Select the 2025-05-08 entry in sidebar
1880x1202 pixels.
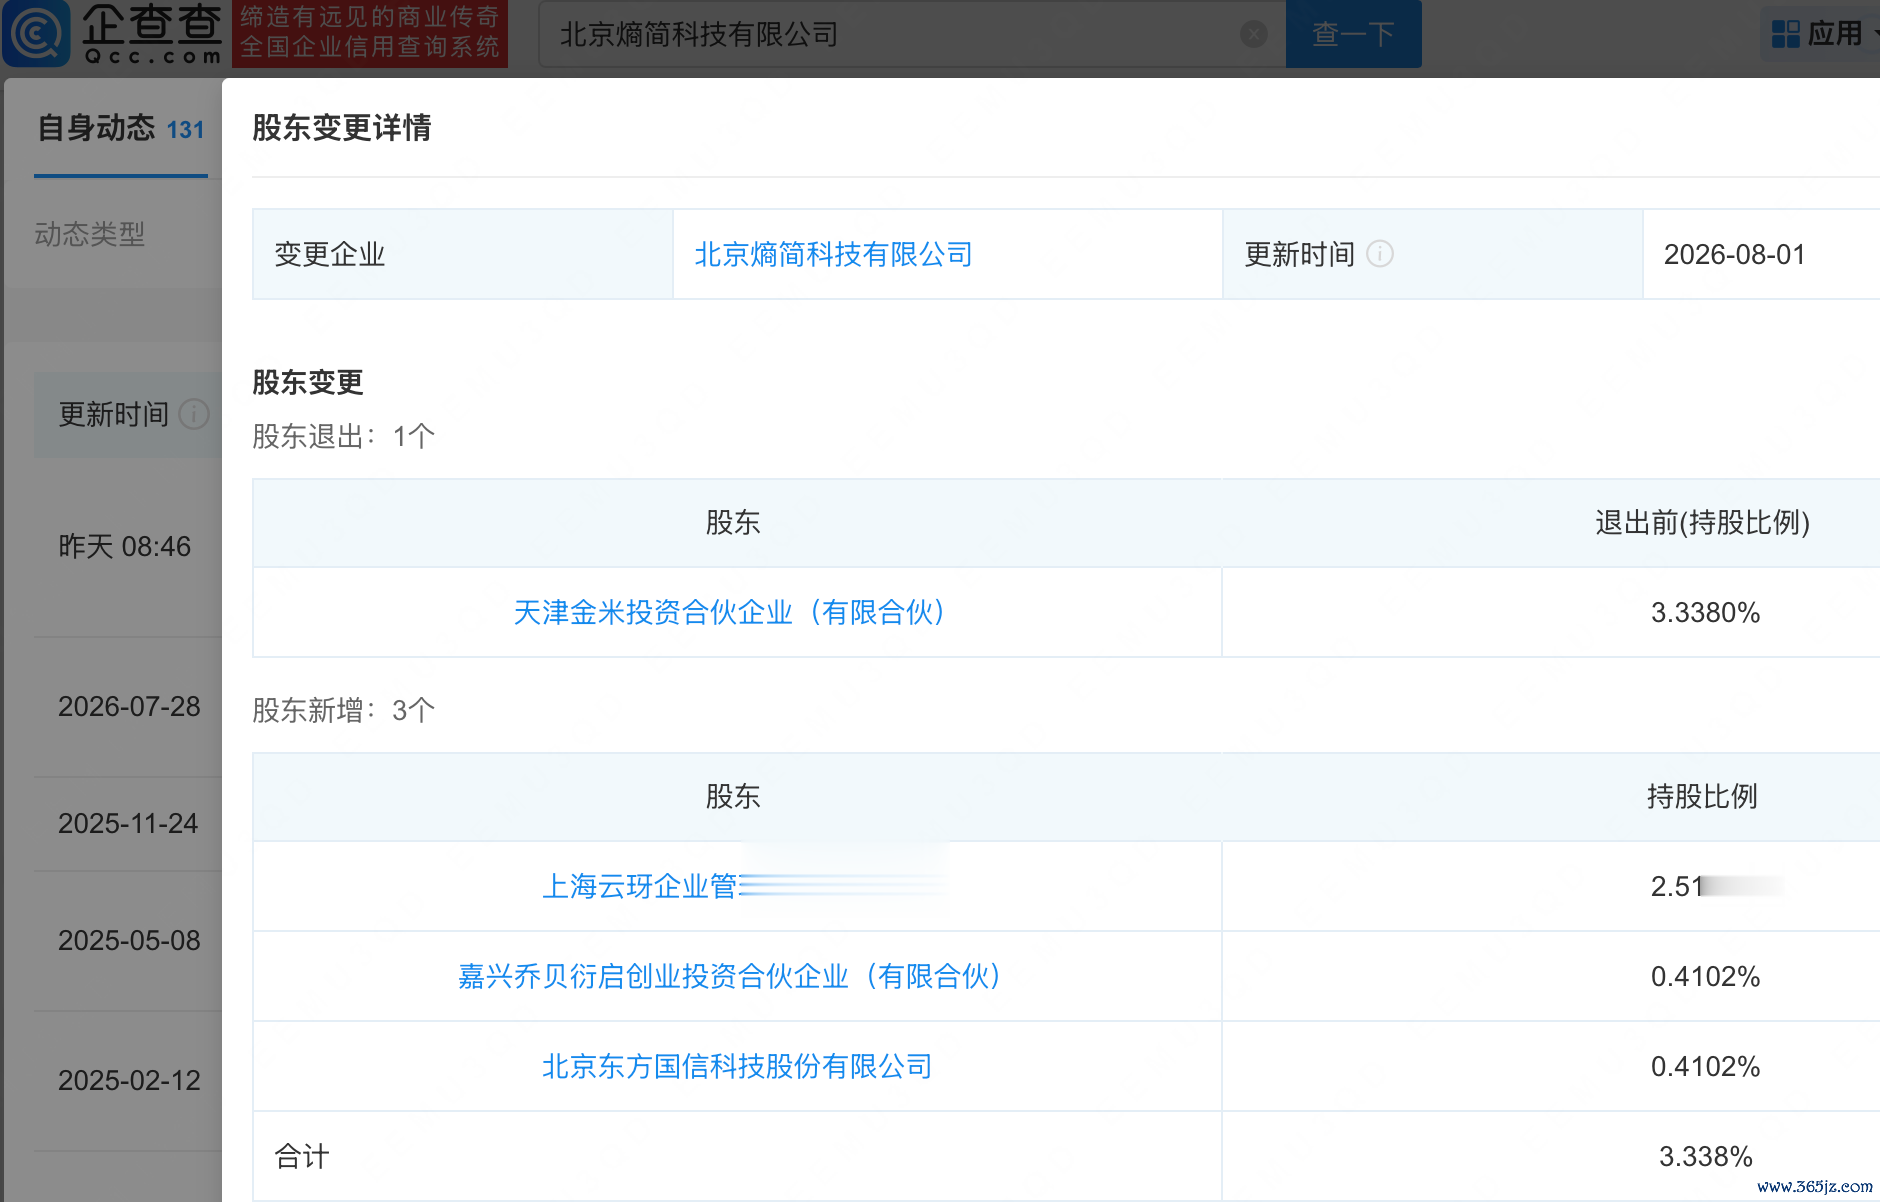[129, 940]
